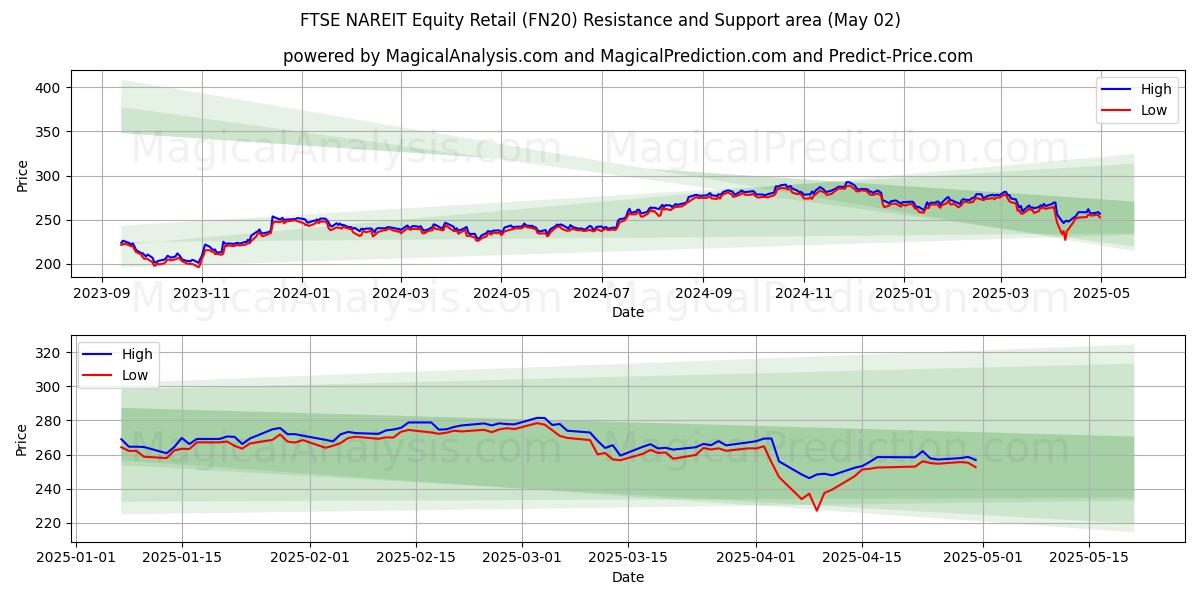Click the '2023-11' x-axis label of top chart
The height and width of the screenshot is (600, 1200).
tap(202, 293)
